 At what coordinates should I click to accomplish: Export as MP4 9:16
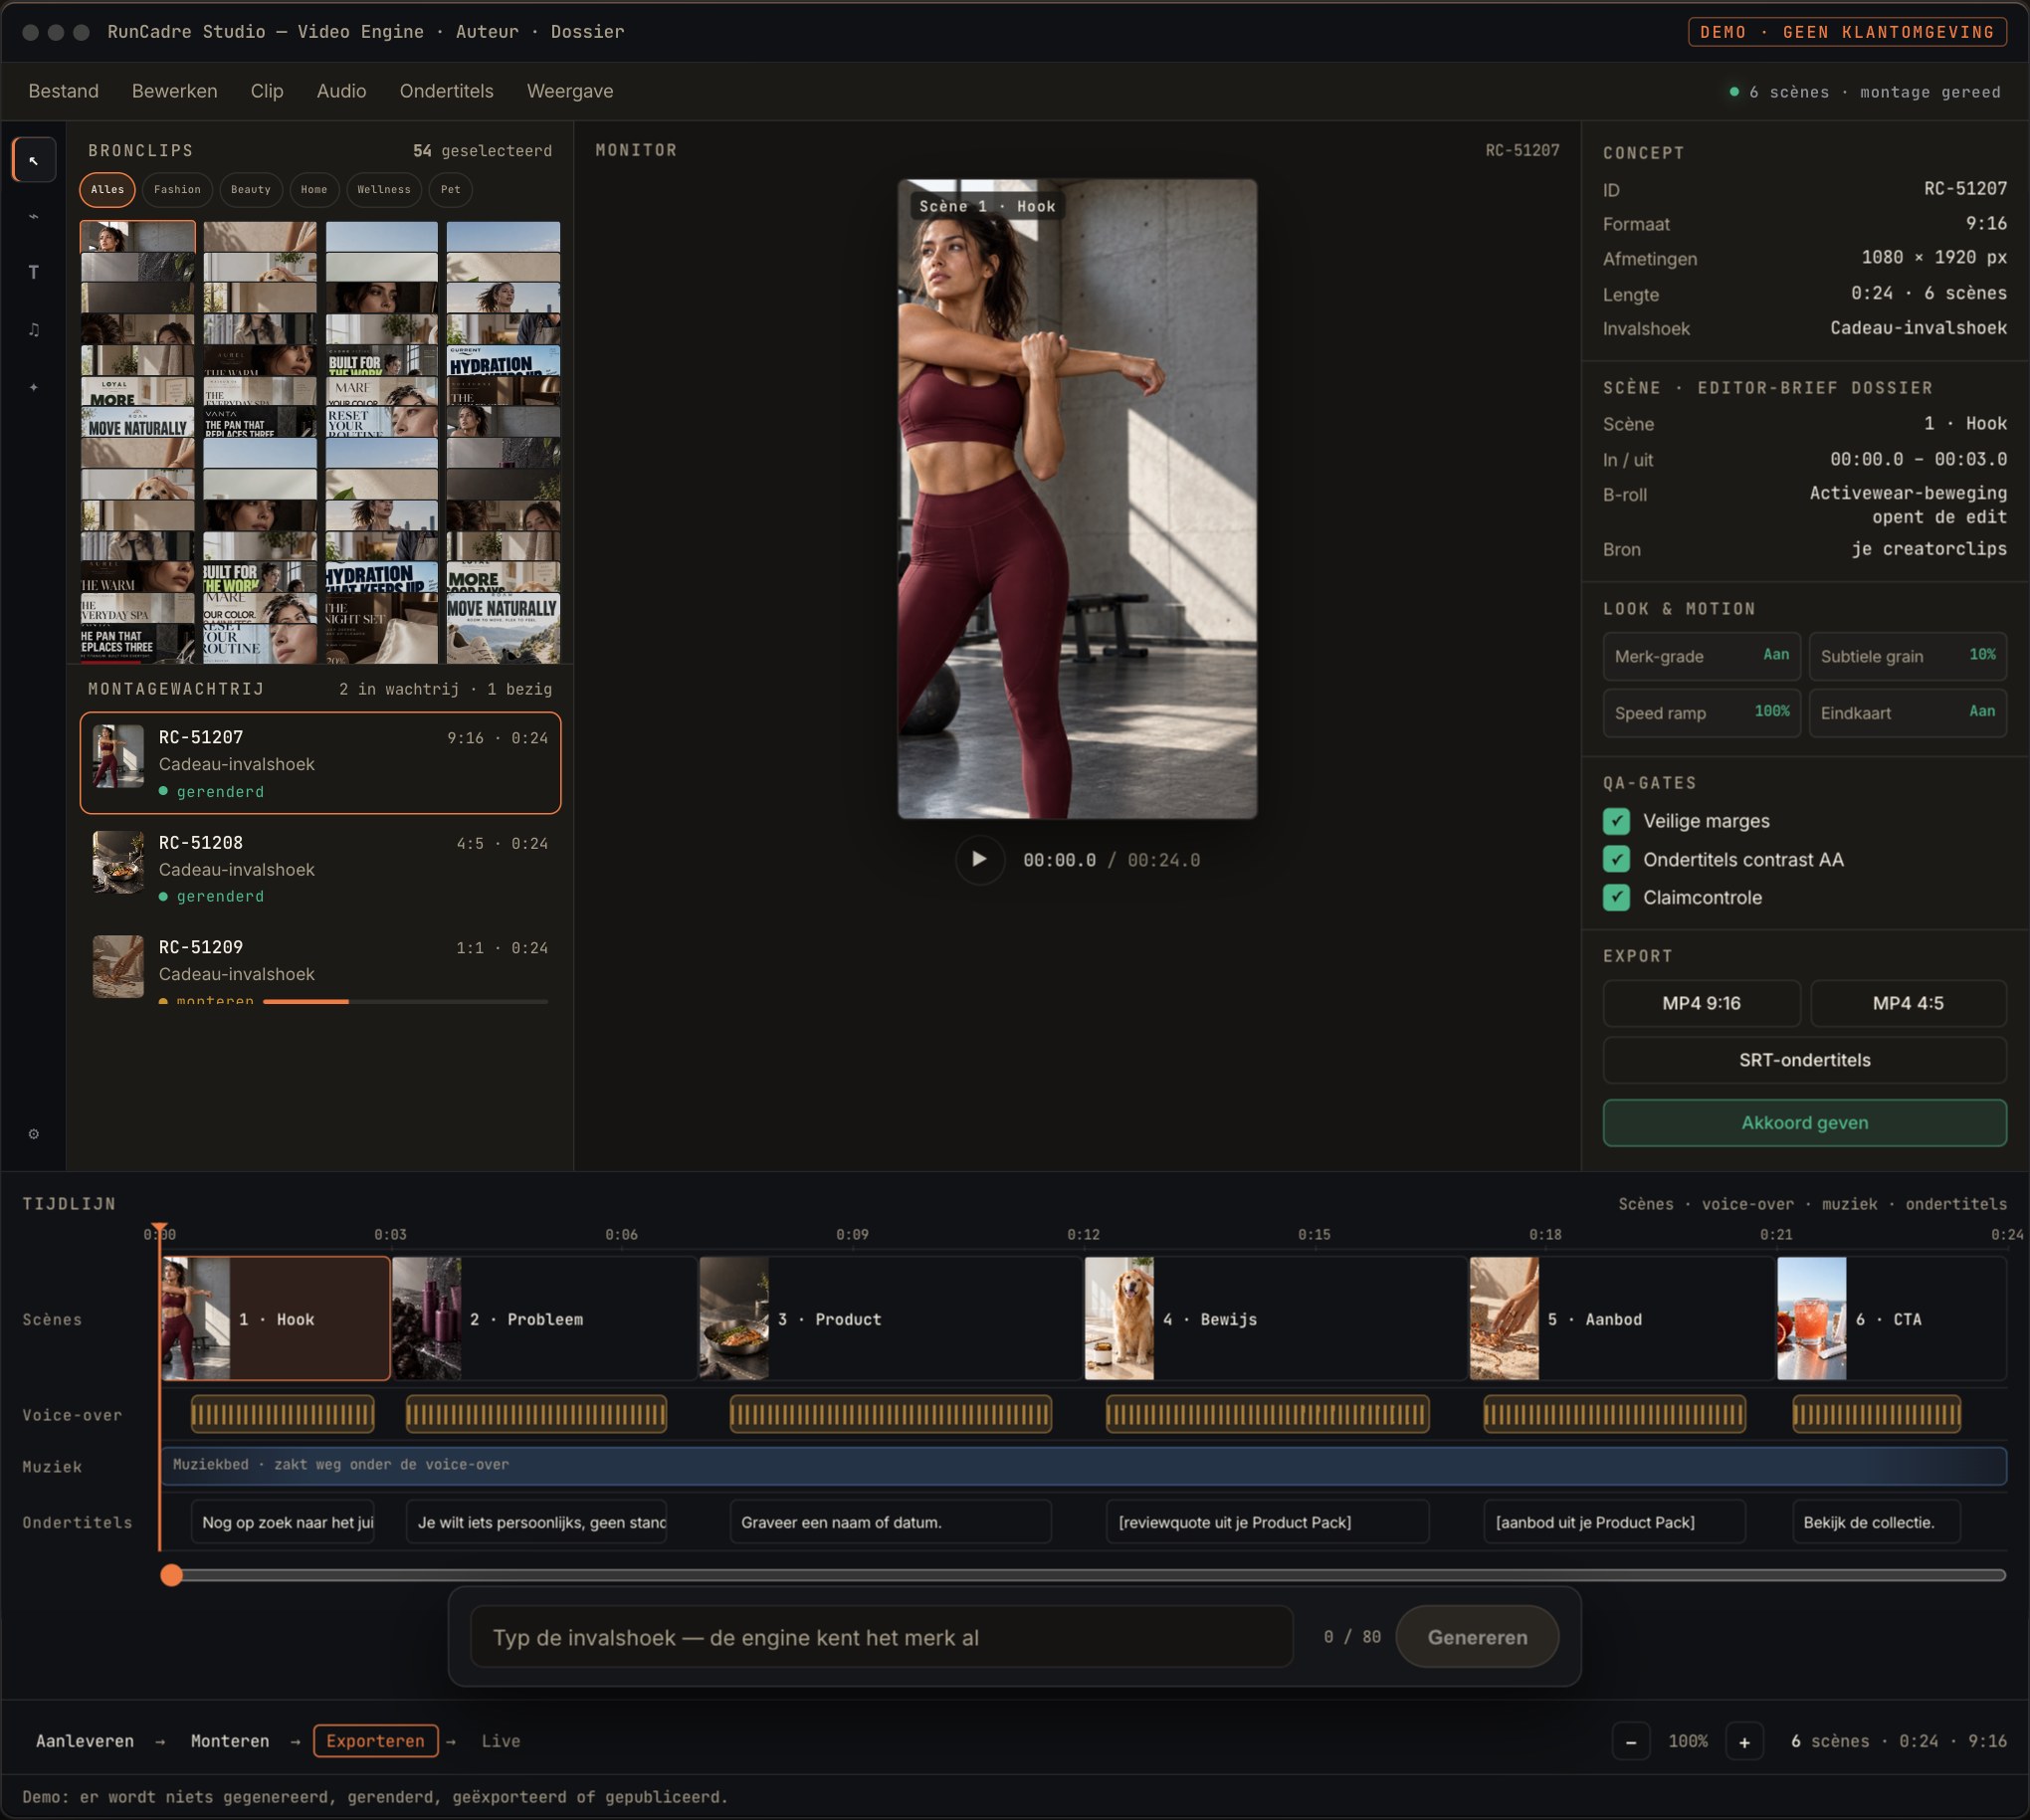[x=1701, y=1003]
